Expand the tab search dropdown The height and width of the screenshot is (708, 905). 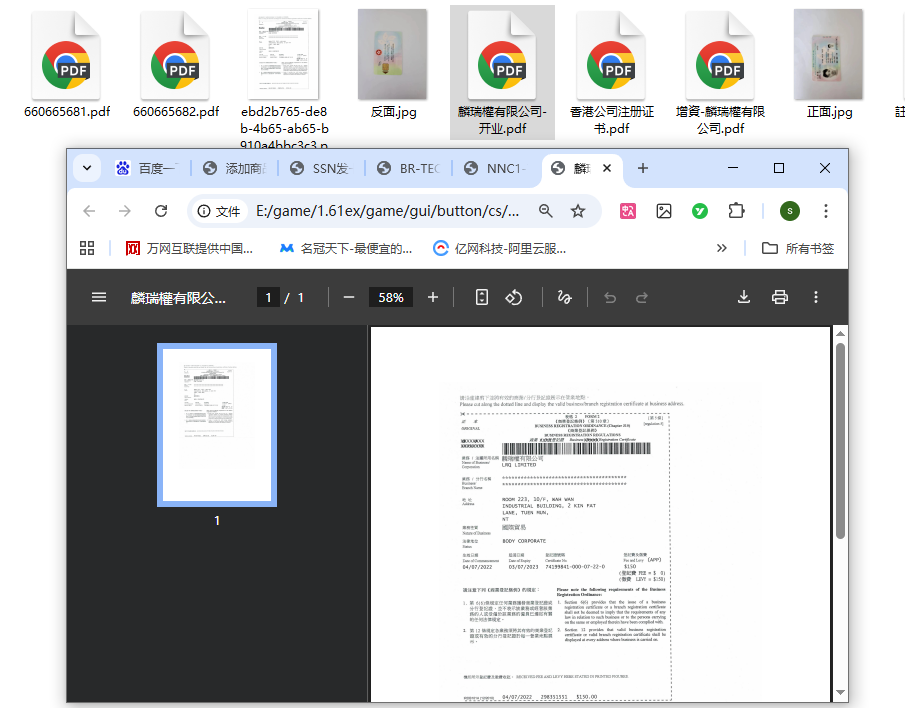click(x=87, y=168)
